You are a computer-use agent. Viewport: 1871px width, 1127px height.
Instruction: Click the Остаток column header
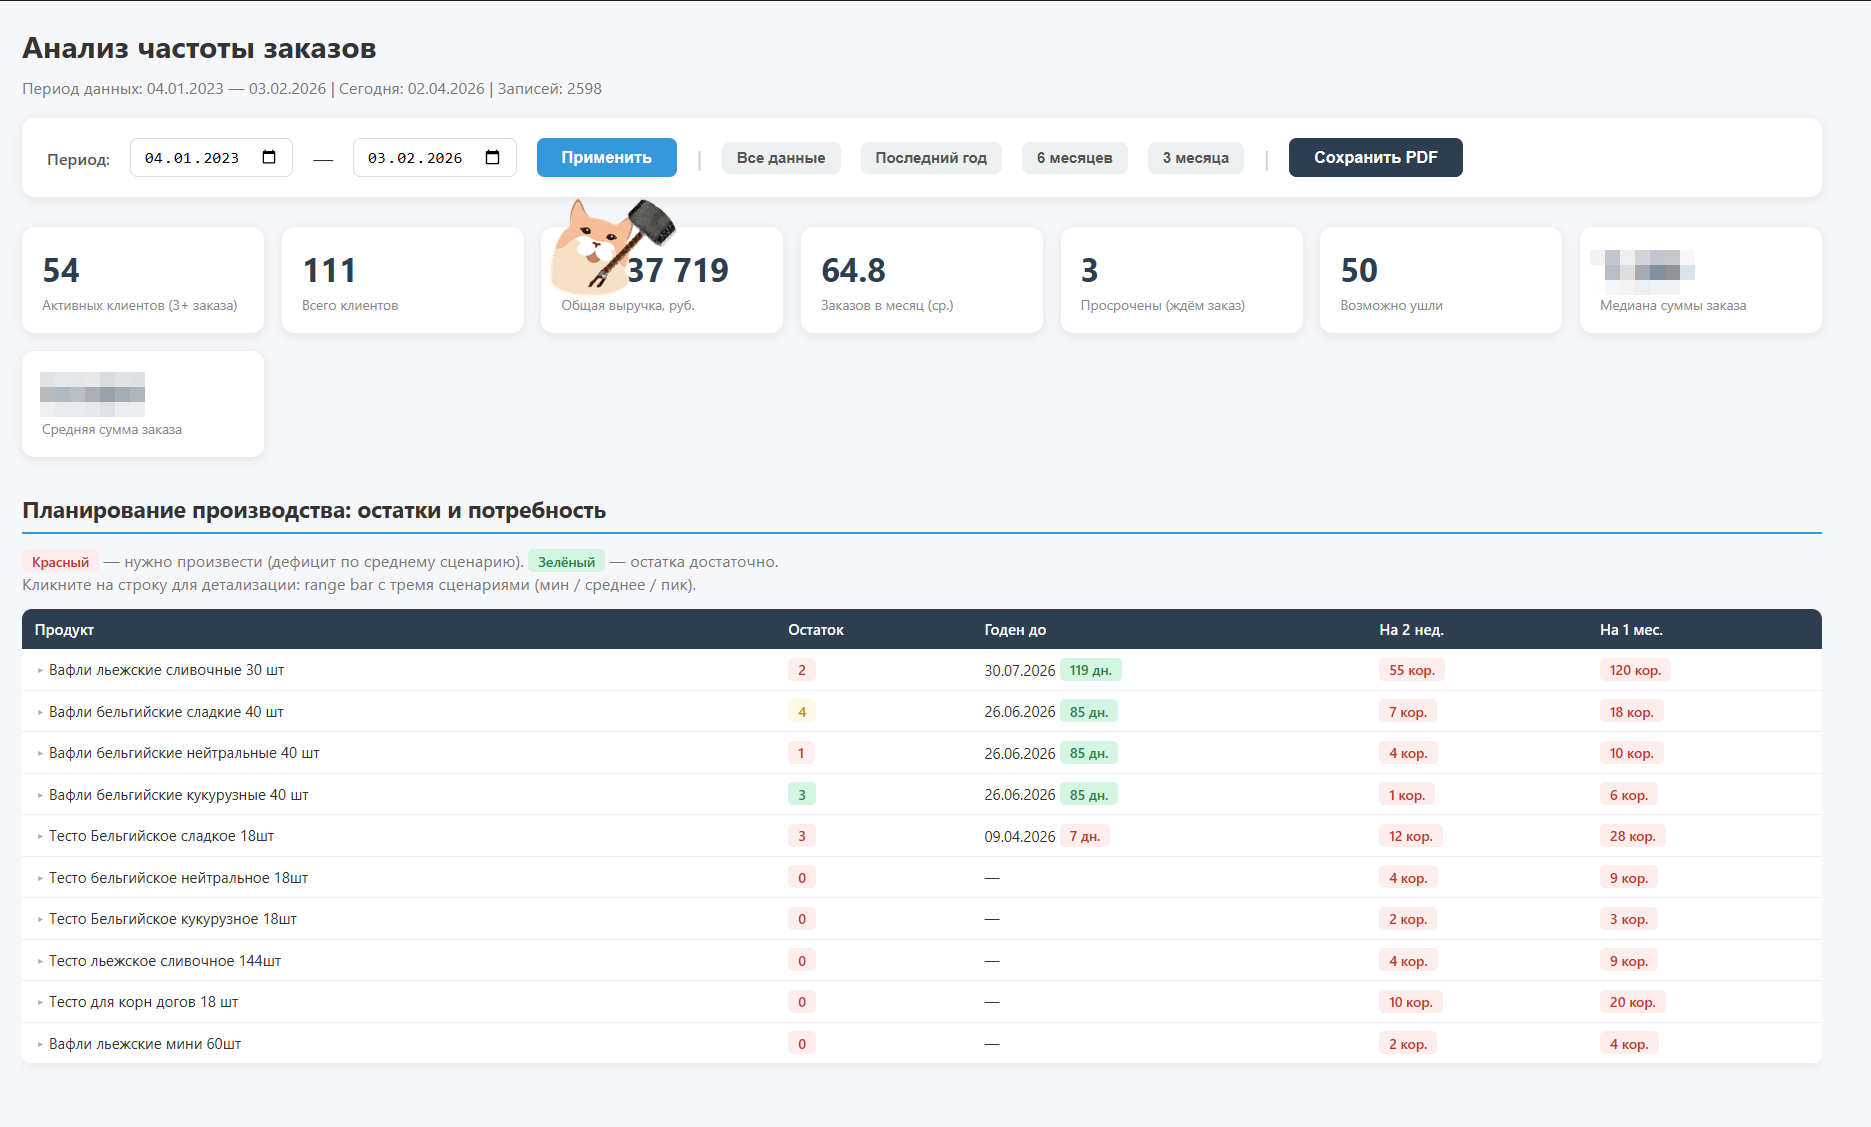click(x=816, y=630)
